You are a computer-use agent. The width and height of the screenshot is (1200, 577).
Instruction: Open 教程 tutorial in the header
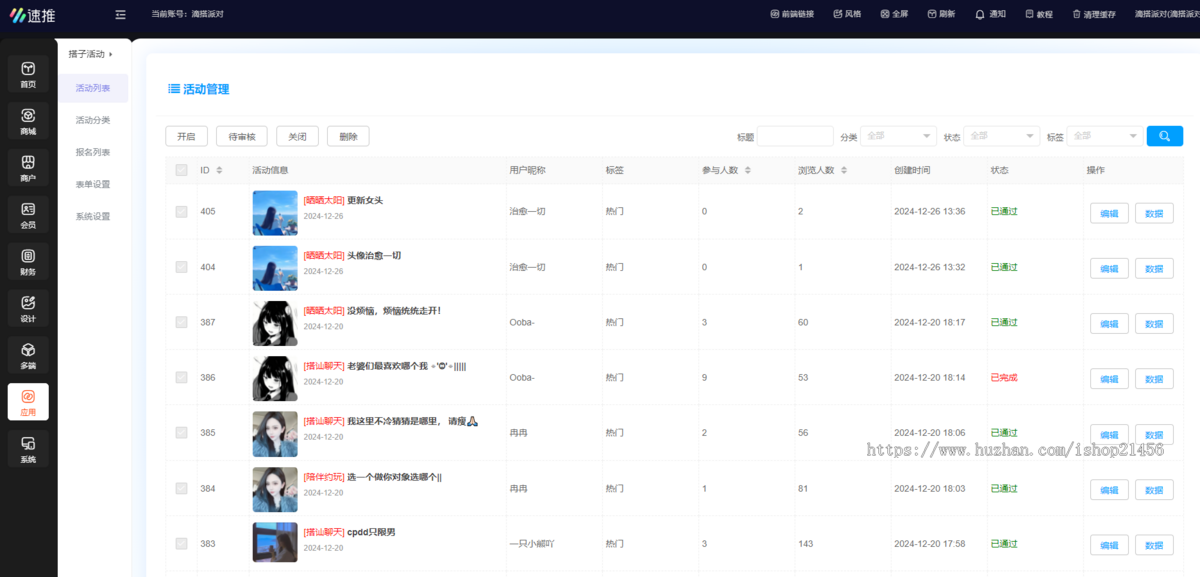pyautogui.click(x=1038, y=14)
